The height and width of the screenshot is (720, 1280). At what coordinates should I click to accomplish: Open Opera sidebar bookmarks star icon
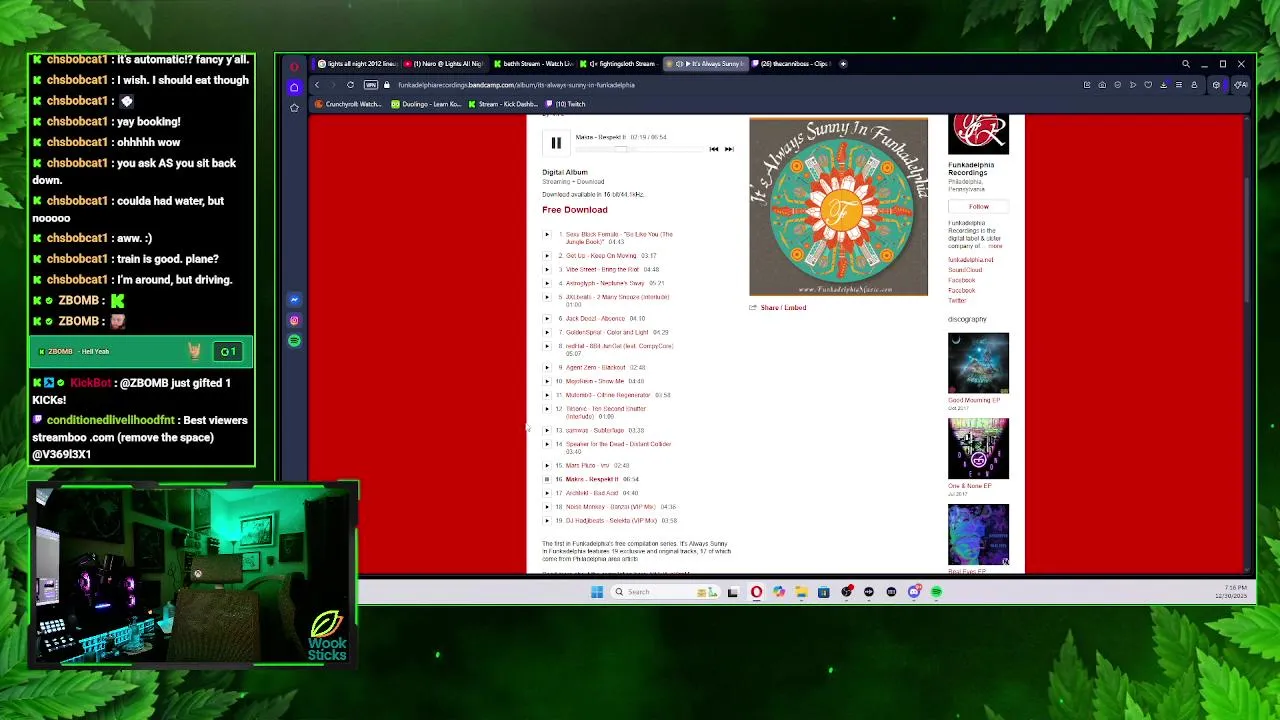tap(294, 108)
